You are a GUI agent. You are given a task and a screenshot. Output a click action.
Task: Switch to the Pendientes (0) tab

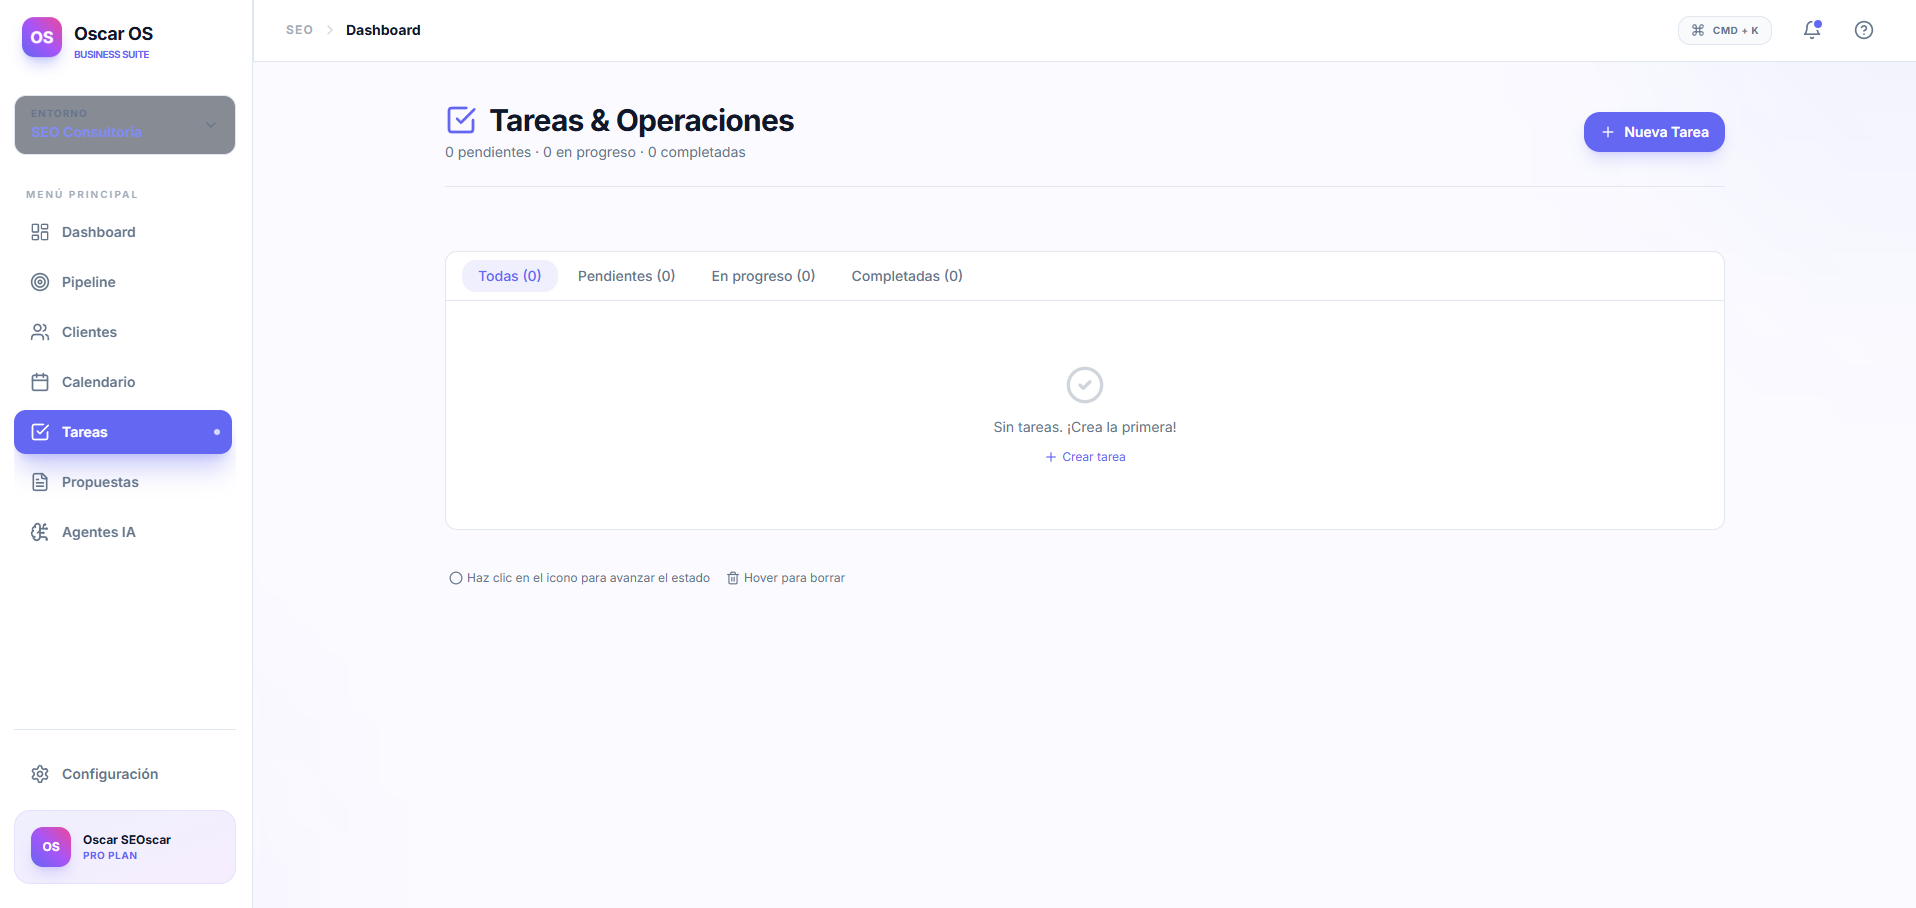pos(626,275)
